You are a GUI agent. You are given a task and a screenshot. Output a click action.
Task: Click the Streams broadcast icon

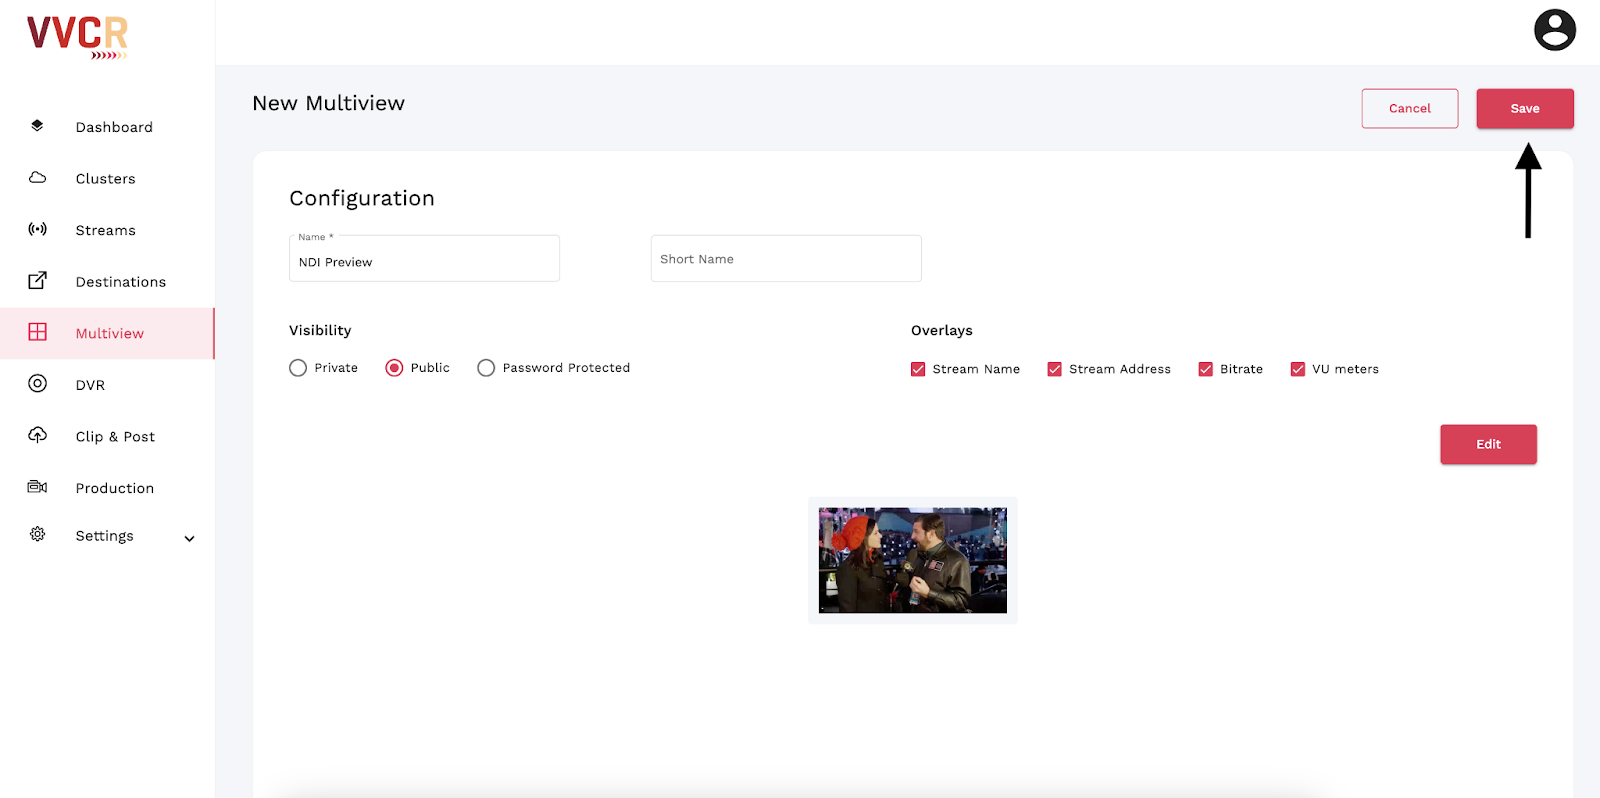pyautogui.click(x=37, y=229)
